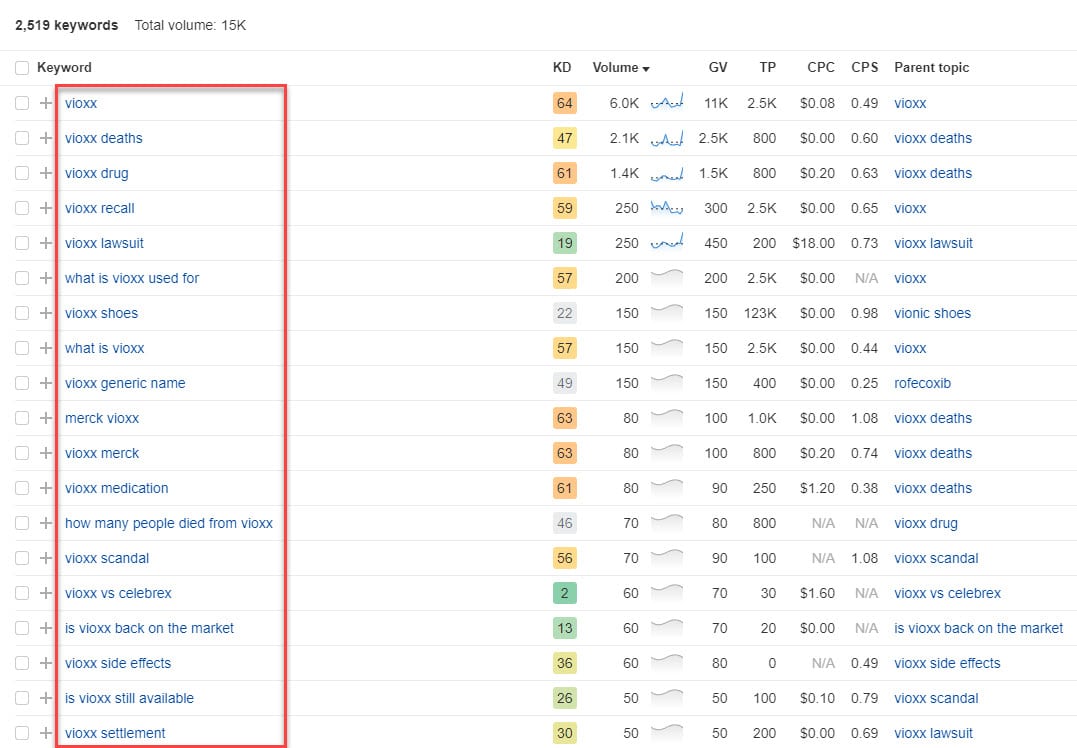Check the box for keyword vioxx
Image resolution: width=1077 pixels, height=748 pixels.
(x=22, y=103)
